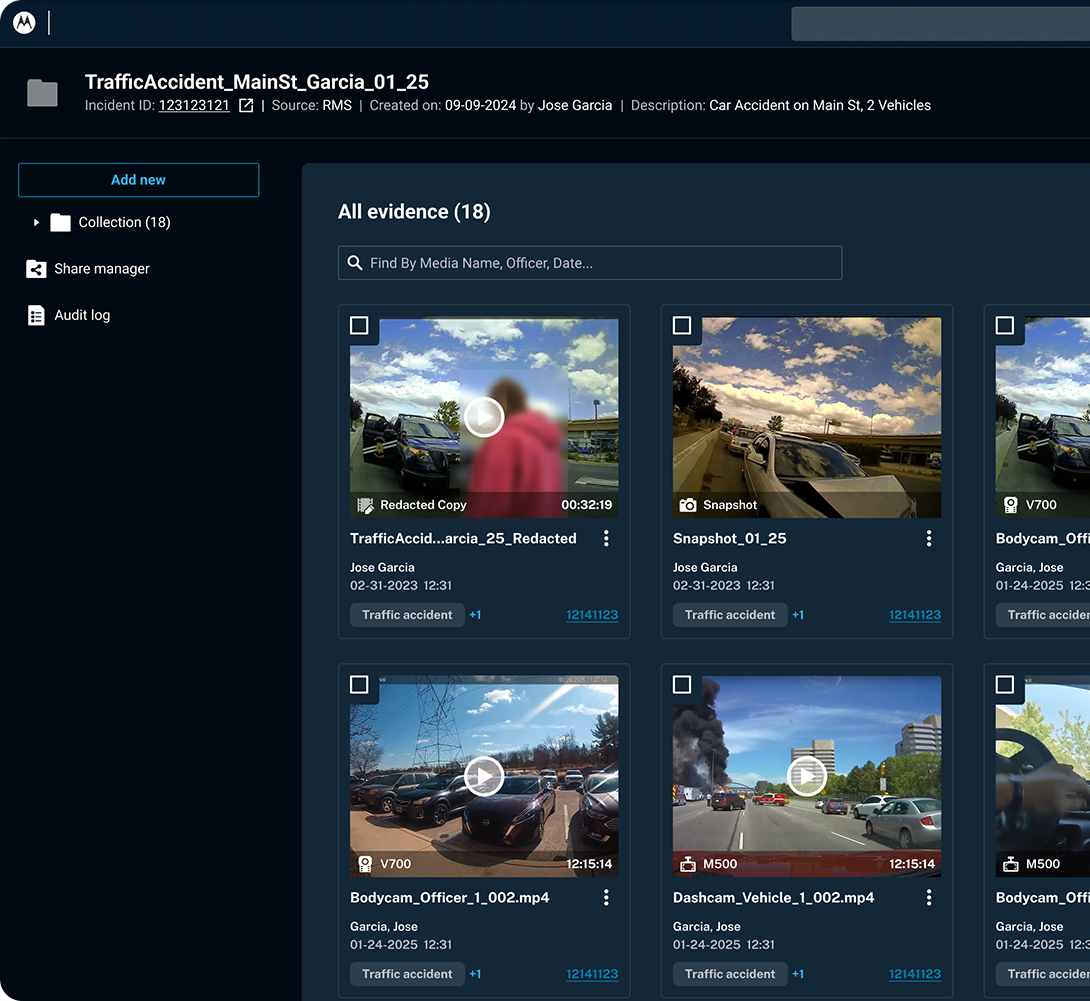Open link 12141123 on TrafficAccid...Redacted card
This screenshot has height=1001, width=1090.
tap(592, 615)
